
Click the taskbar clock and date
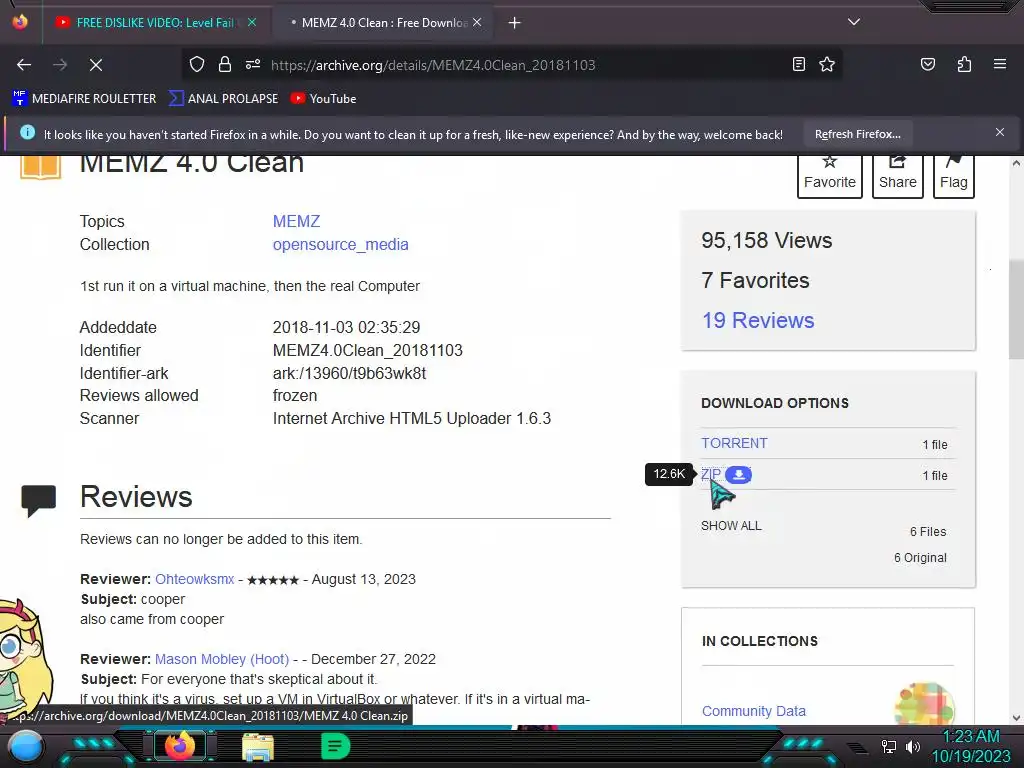(971, 746)
